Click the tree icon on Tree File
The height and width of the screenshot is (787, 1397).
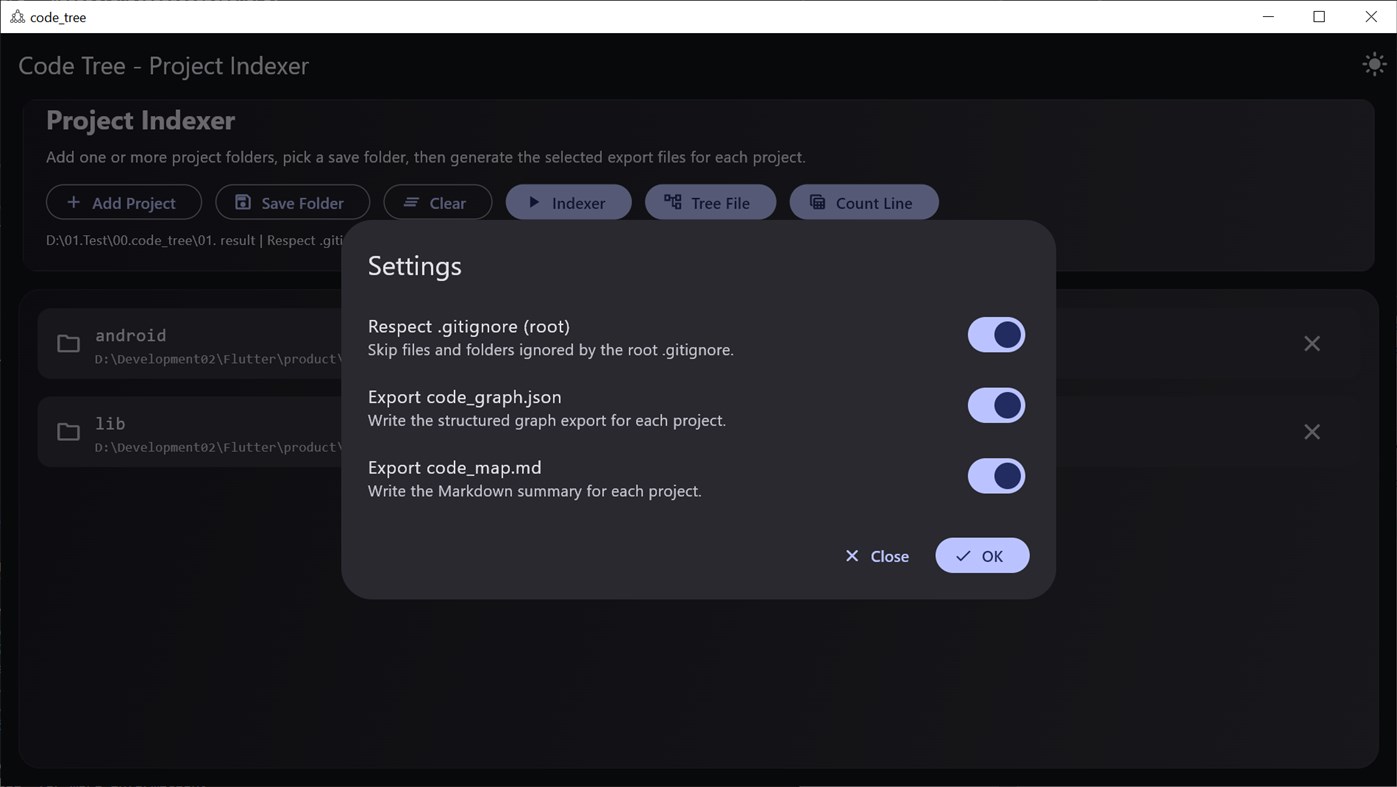click(x=673, y=202)
